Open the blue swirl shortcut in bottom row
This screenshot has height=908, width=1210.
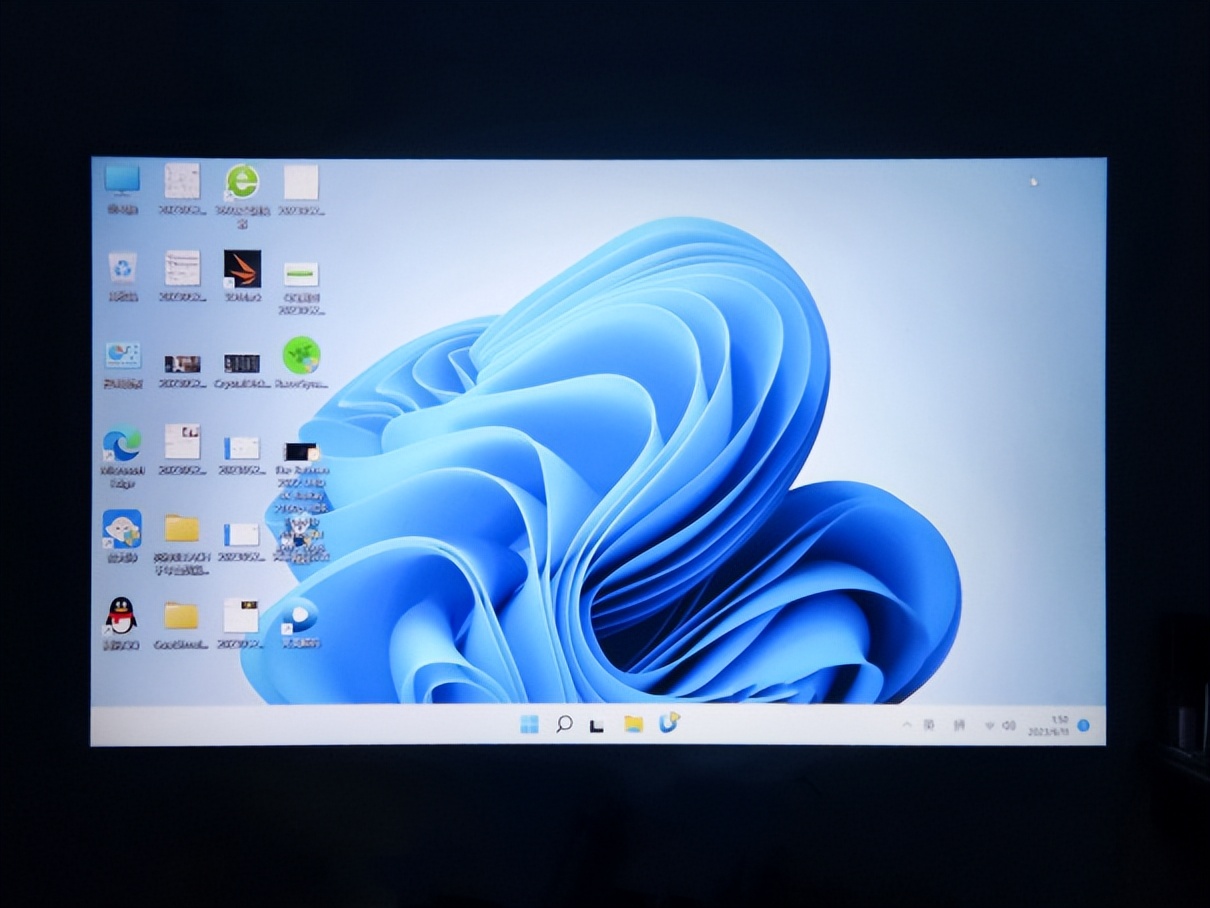coord(300,616)
